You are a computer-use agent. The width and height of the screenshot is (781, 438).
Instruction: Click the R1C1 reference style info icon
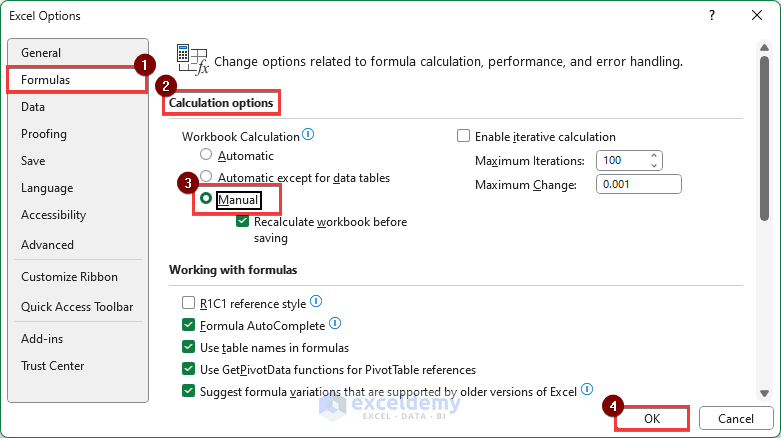pyautogui.click(x=316, y=301)
